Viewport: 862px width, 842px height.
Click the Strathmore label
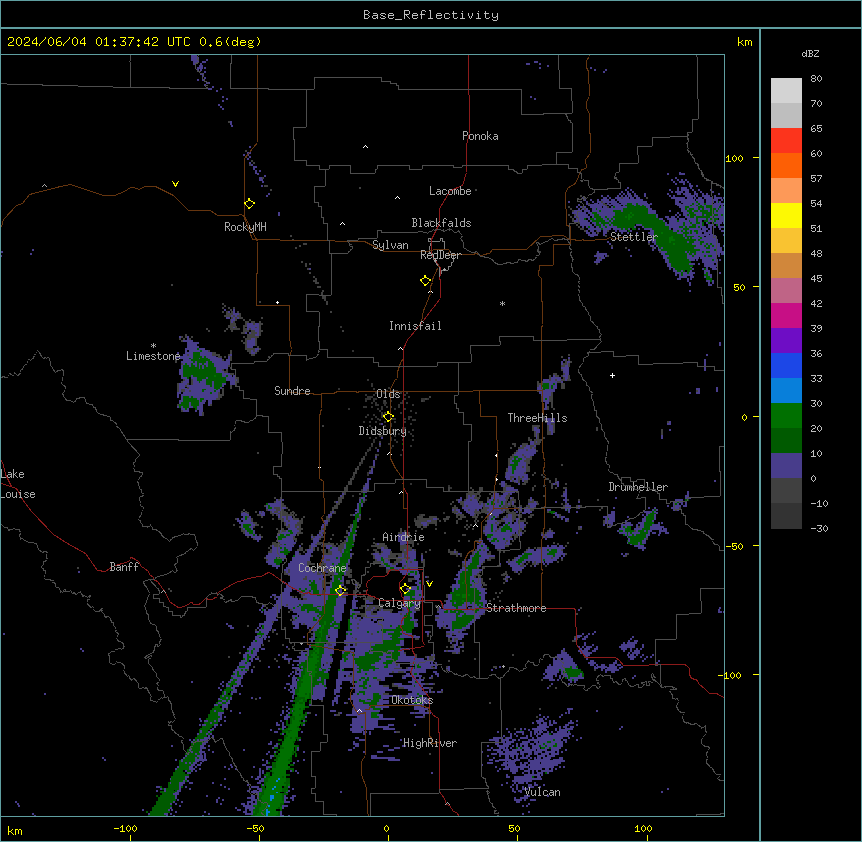[x=516, y=608]
